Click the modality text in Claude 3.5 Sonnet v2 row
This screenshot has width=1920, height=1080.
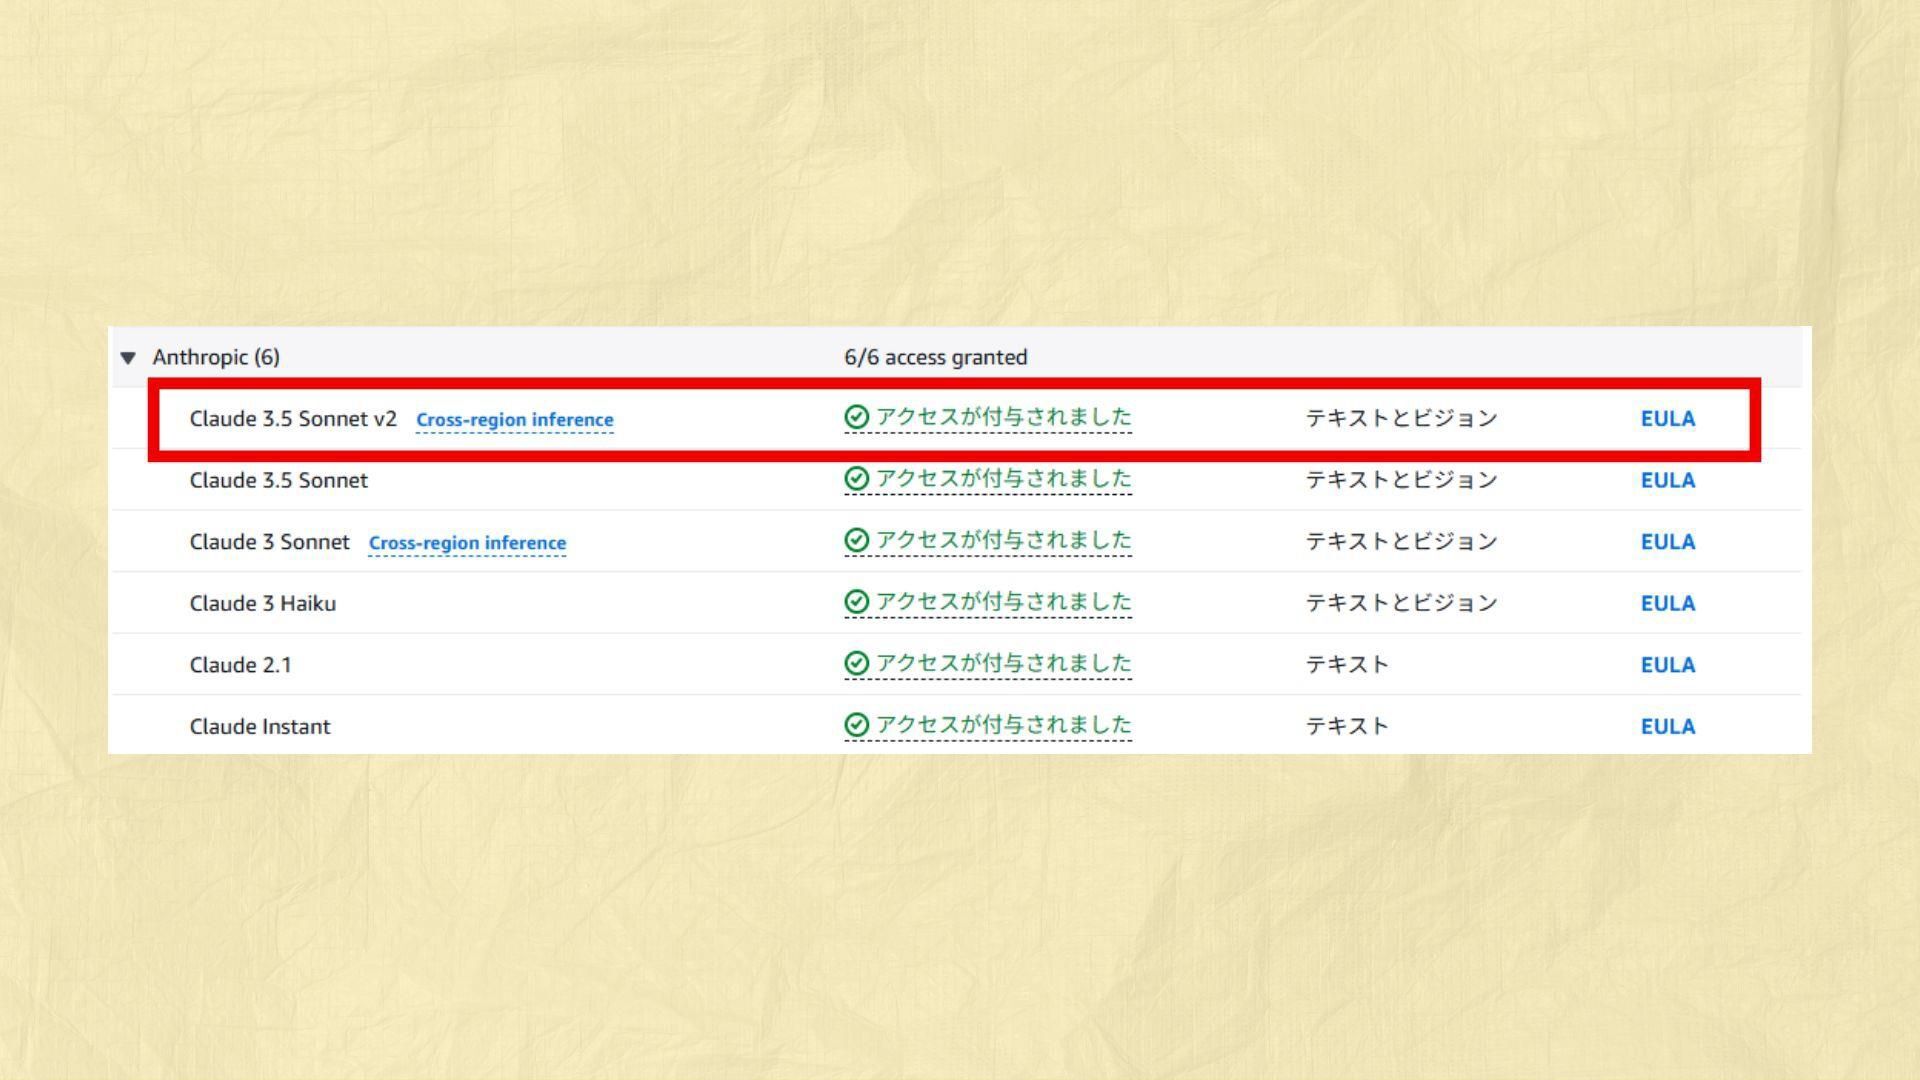[1402, 418]
